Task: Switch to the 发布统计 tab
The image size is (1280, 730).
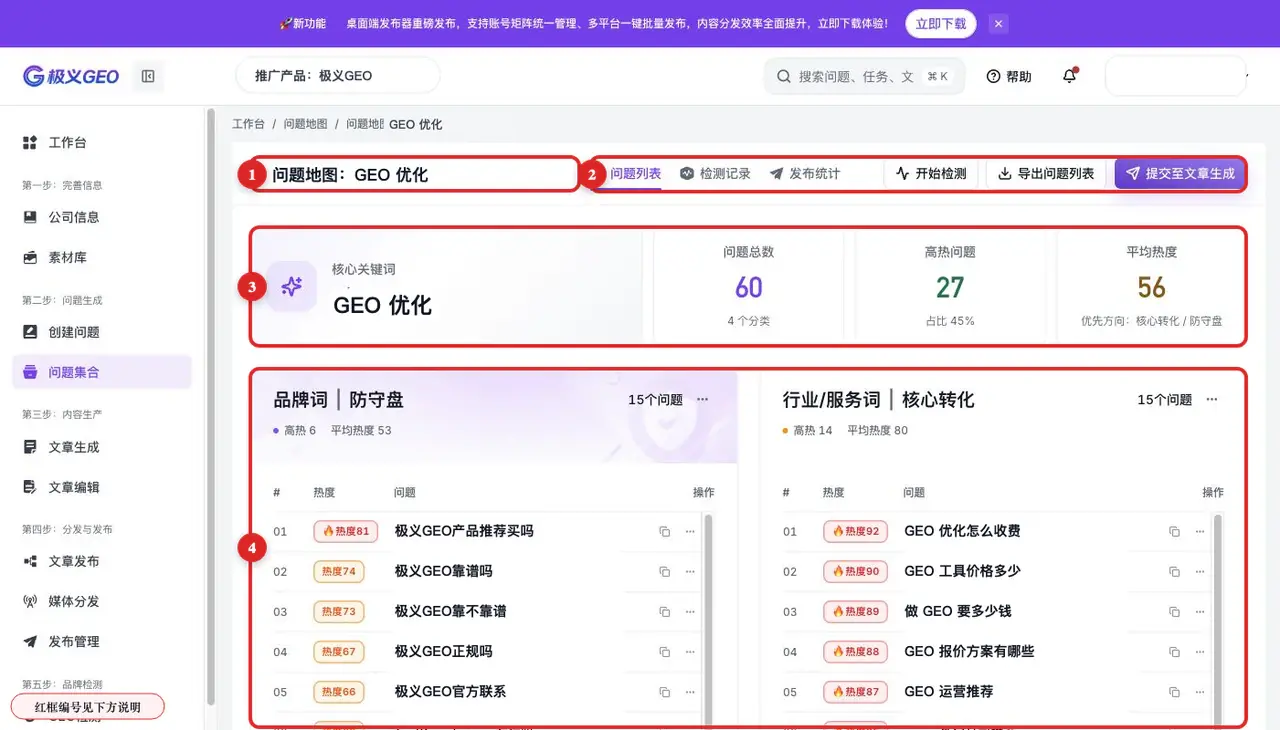Action: 805,173
